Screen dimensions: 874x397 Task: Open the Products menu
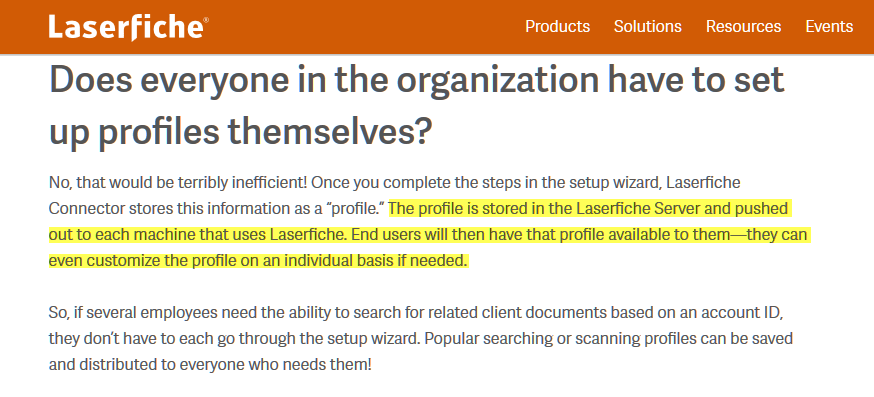pos(557,26)
